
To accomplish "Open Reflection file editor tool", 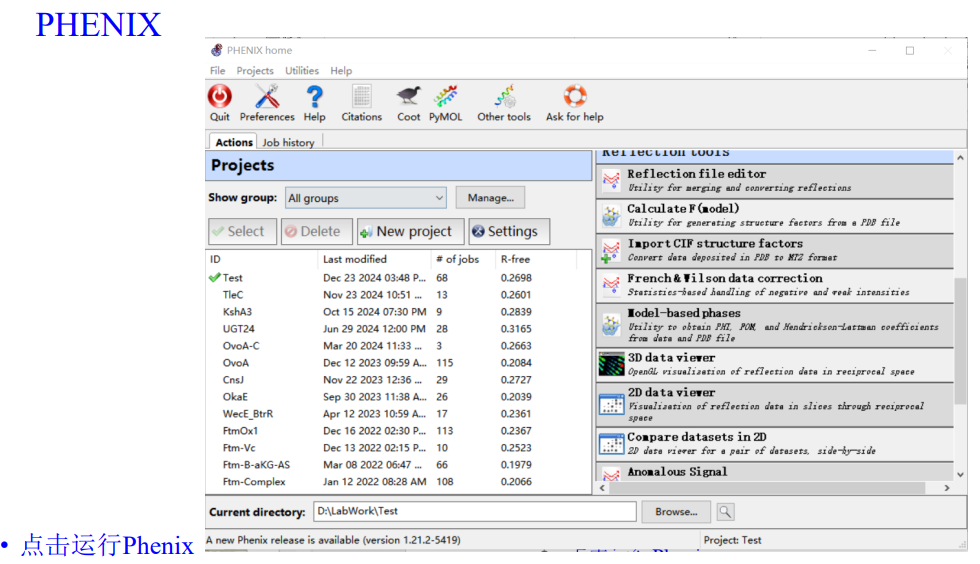I will coord(775,180).
